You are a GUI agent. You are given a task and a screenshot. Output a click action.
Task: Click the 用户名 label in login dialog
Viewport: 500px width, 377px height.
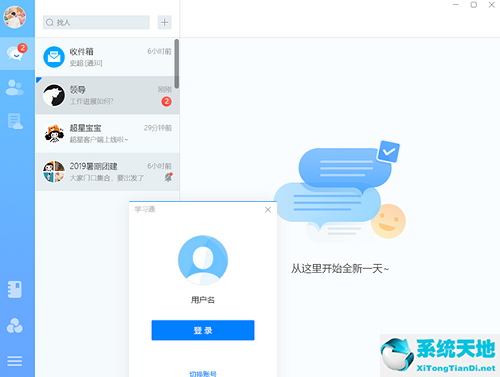[x=203, y=300]
